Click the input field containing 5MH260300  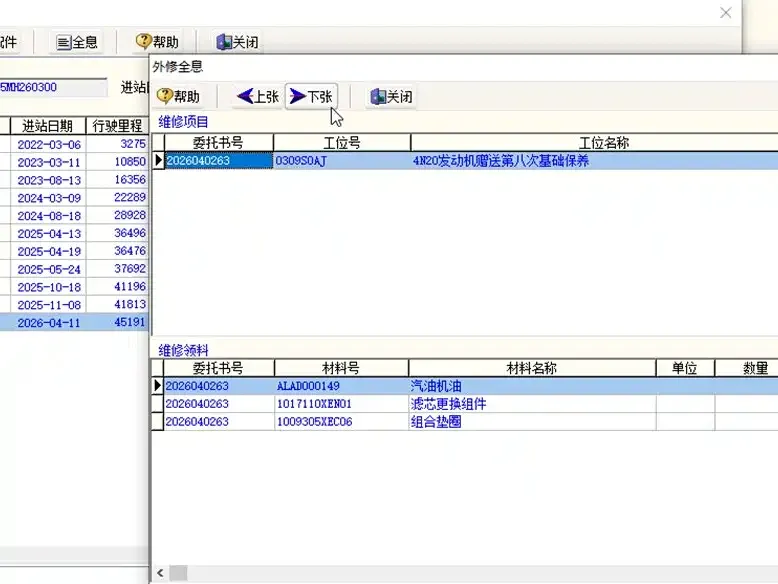click(53, 87)
